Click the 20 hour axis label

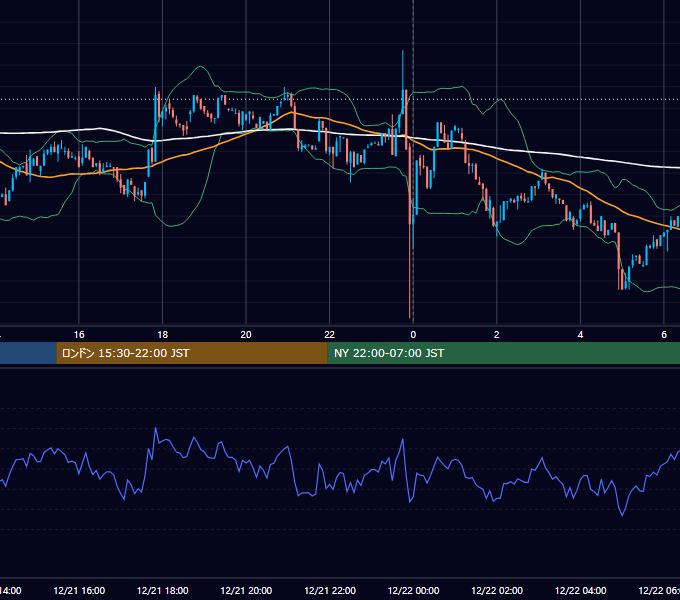246,335
